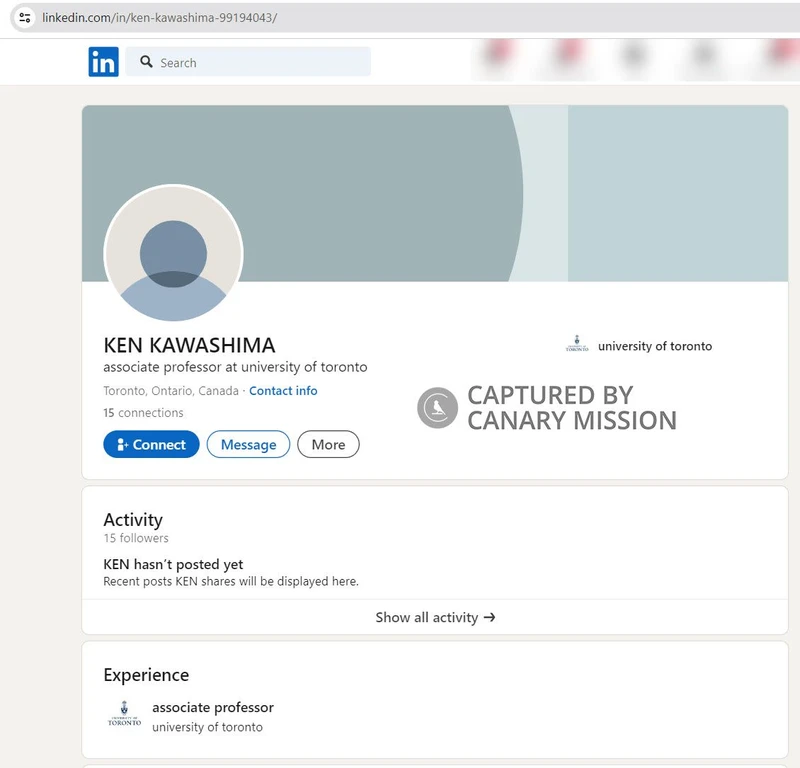
Task: Open university of toronto link in profile header
Action: pos(655,346)
